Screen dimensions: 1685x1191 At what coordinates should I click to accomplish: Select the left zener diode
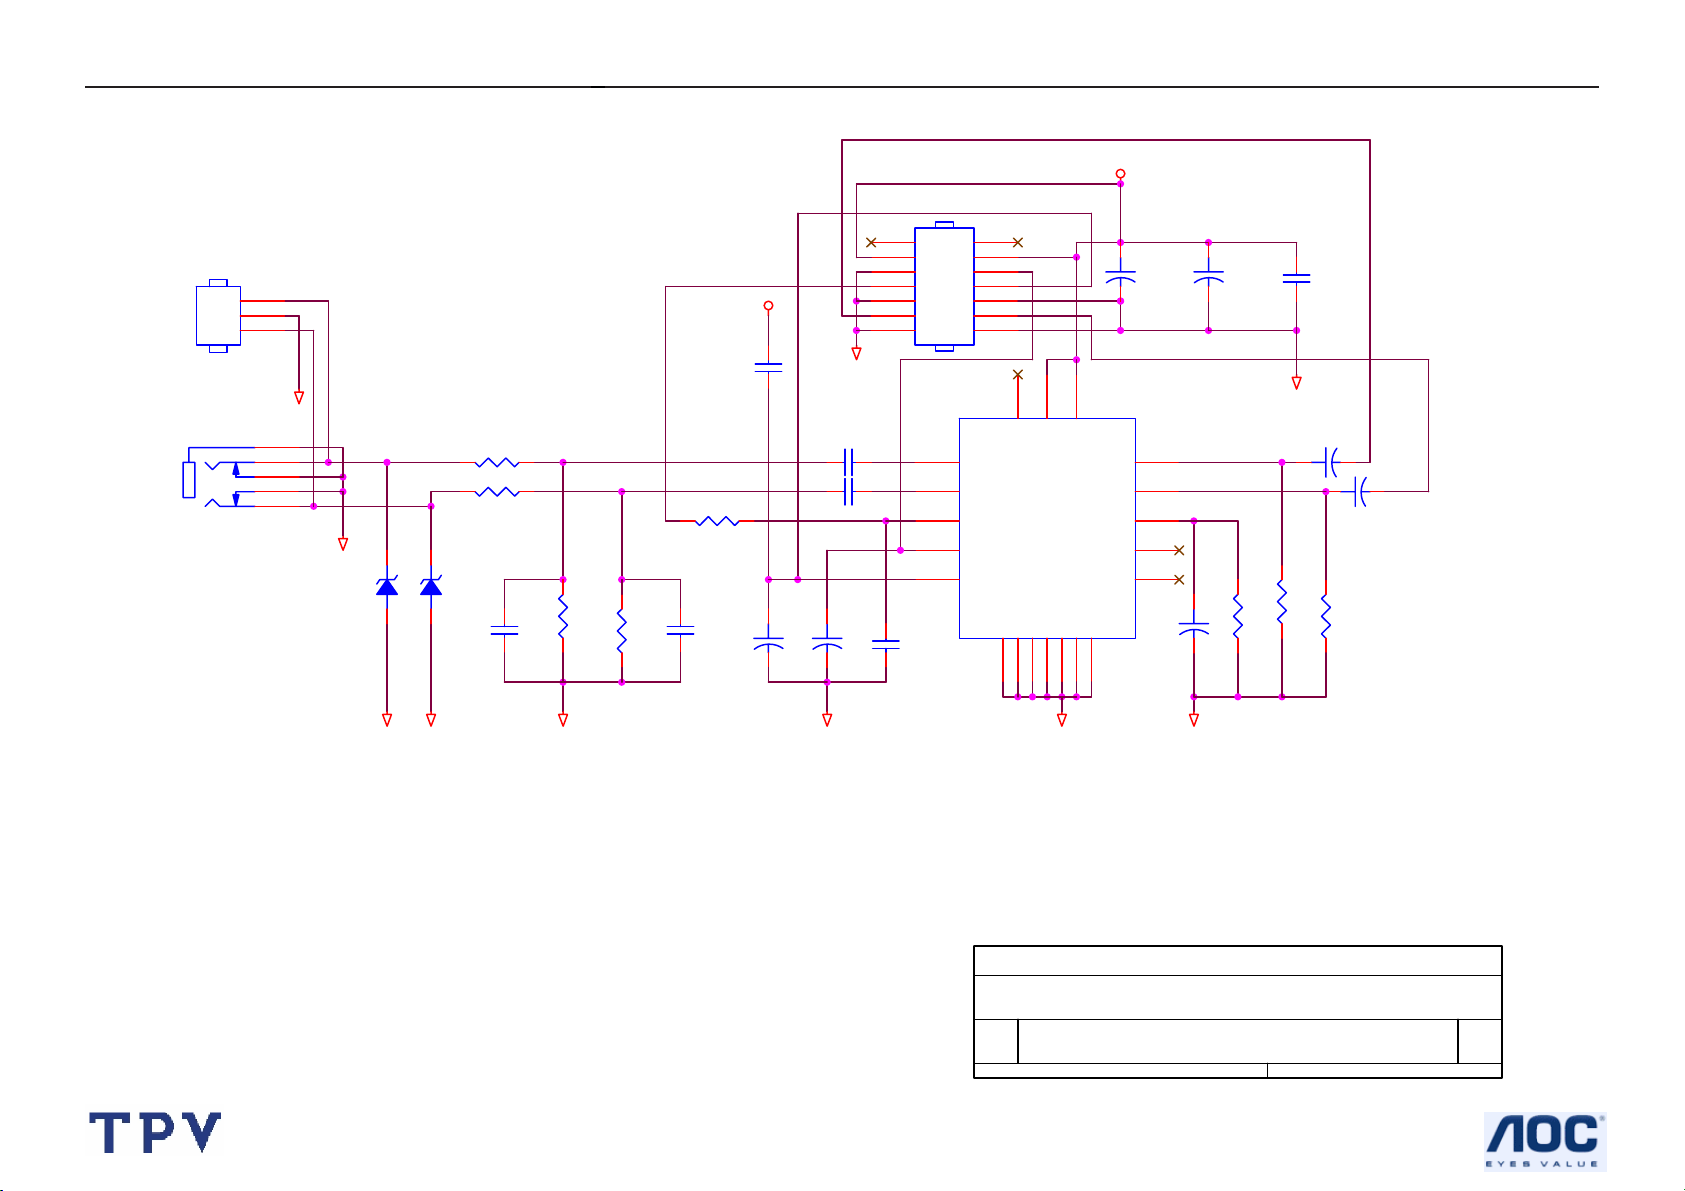pyautogui.click(x=387, y=586)
